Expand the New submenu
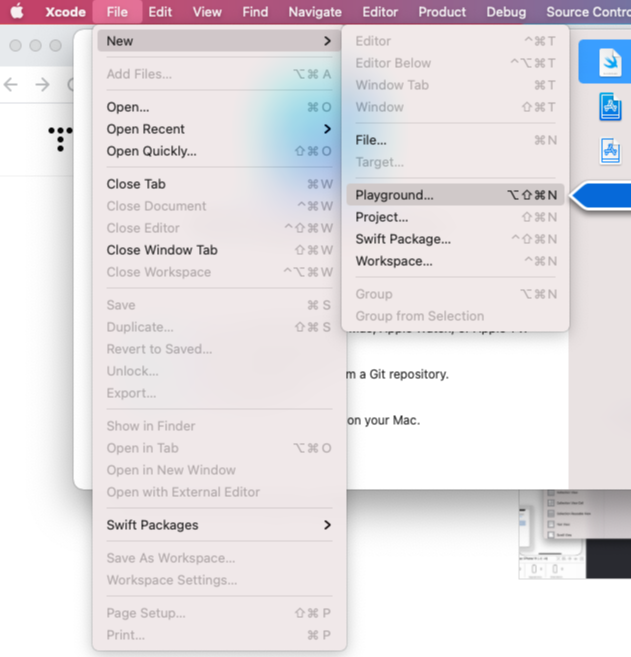Screen dimensions: 631x657 click(219, 41)
